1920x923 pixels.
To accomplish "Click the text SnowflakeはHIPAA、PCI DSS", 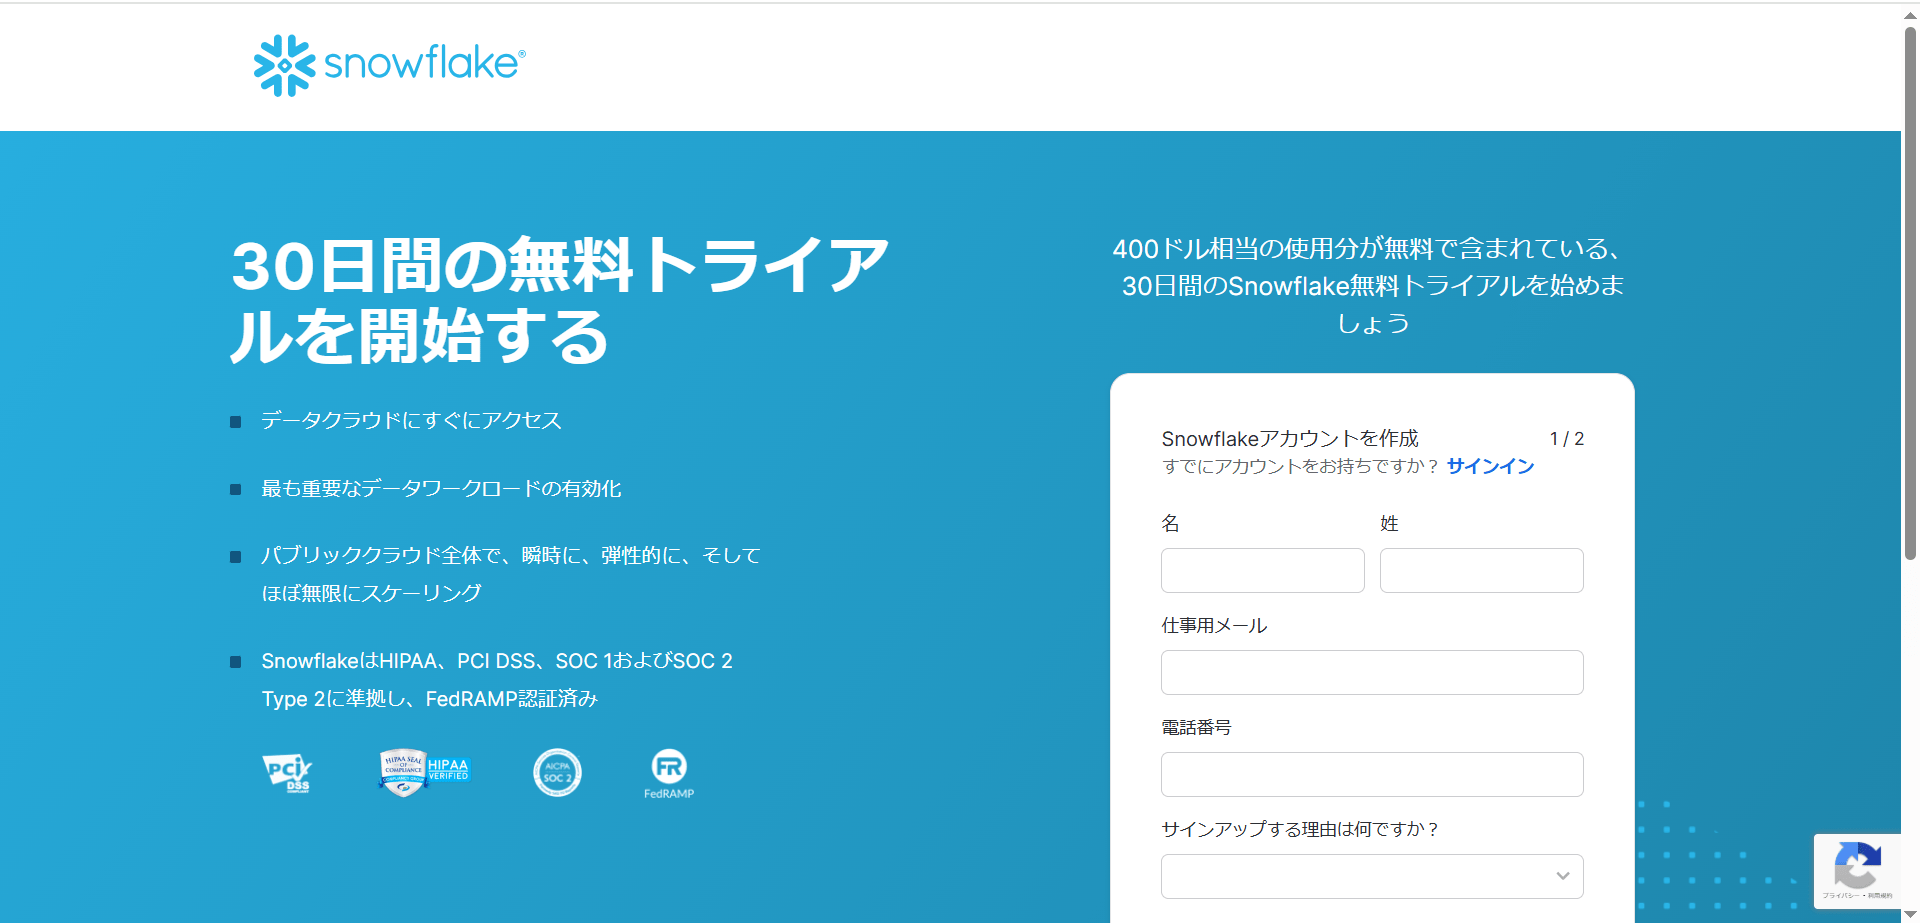I will point(497,680).
